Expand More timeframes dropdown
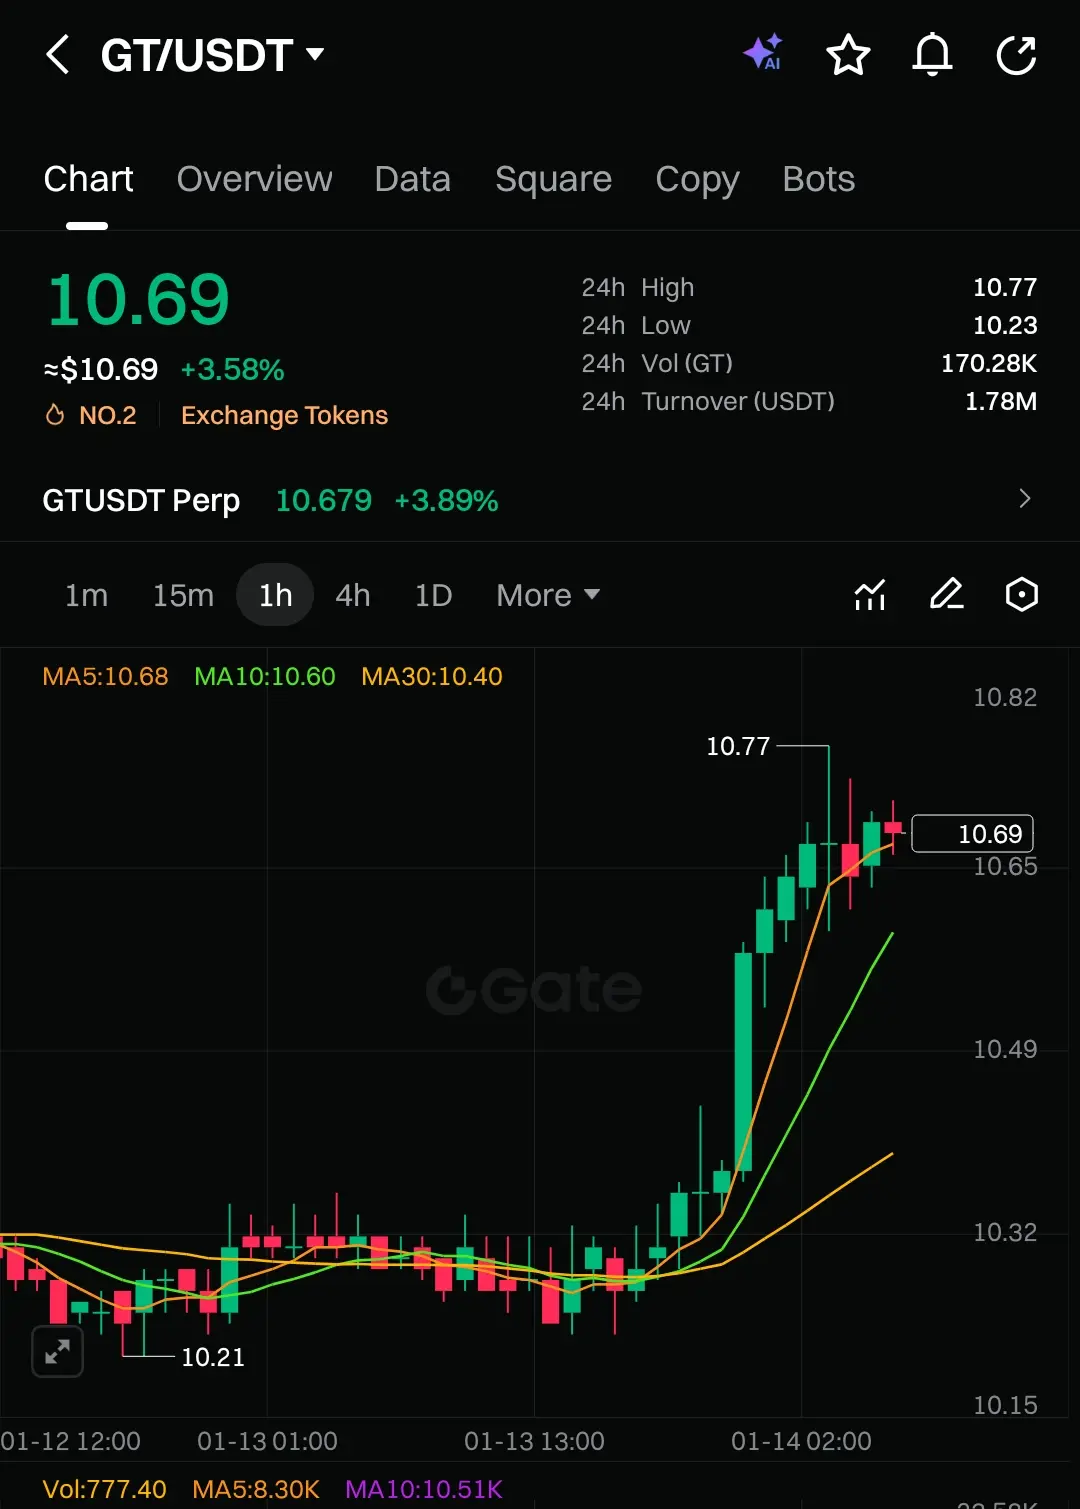Image resolution: width=1080 pixels, height=1509 pixels. (x=548, y=596)
